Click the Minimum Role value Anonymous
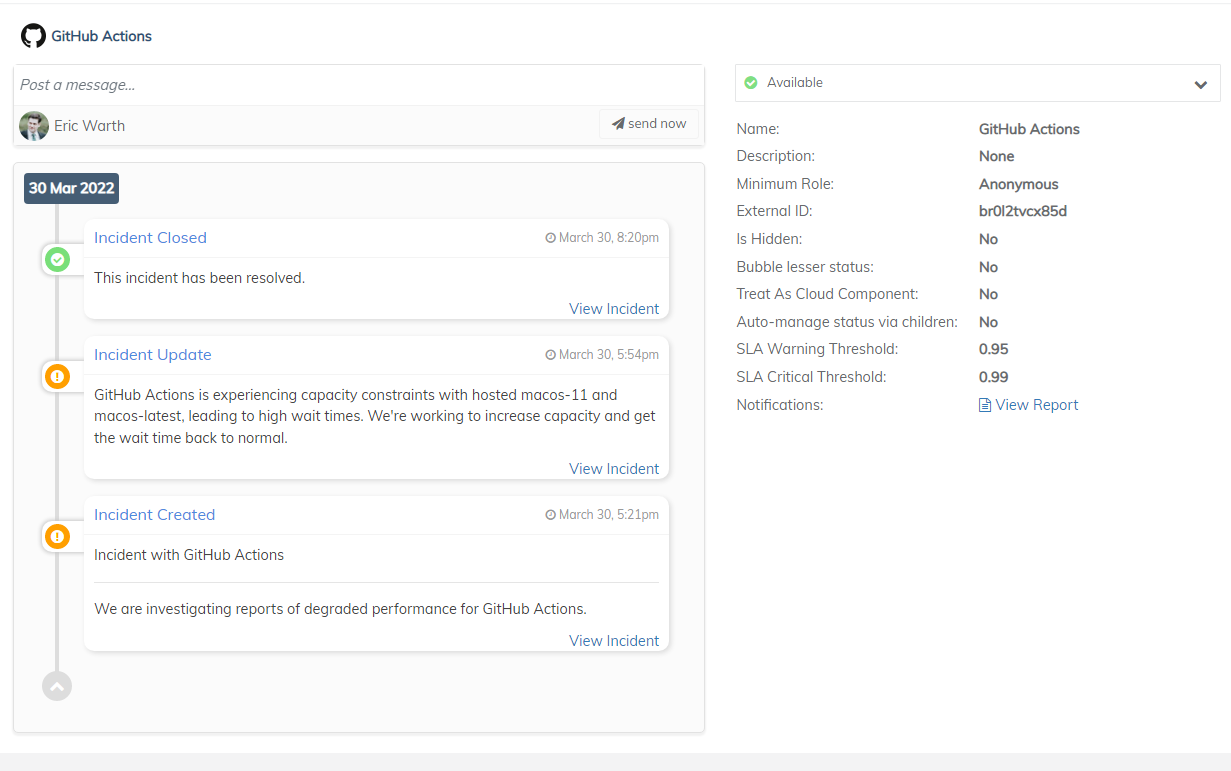The width and height of the screenshot is (1231, 771). coord(1018,184)
